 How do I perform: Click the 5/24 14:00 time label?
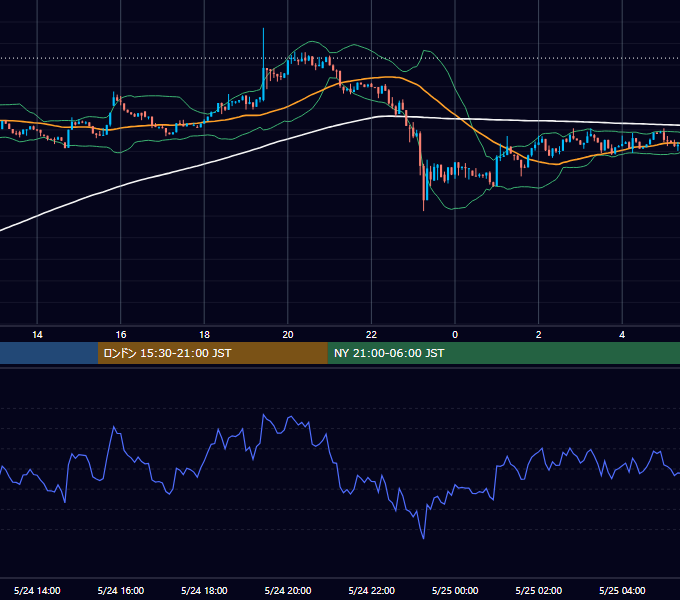pyautogui.click(x=37, y=590)
